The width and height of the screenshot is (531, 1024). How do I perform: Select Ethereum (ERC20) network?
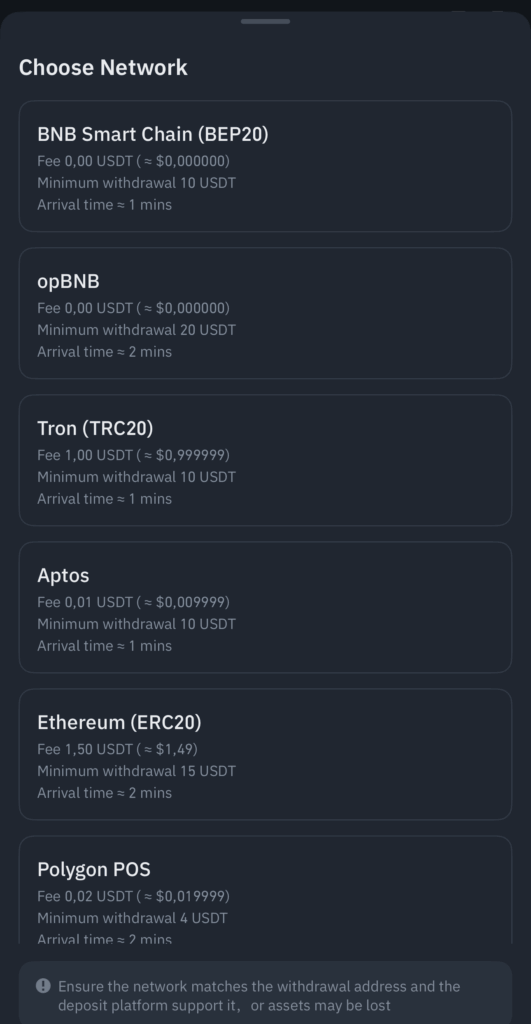[265, 754]
